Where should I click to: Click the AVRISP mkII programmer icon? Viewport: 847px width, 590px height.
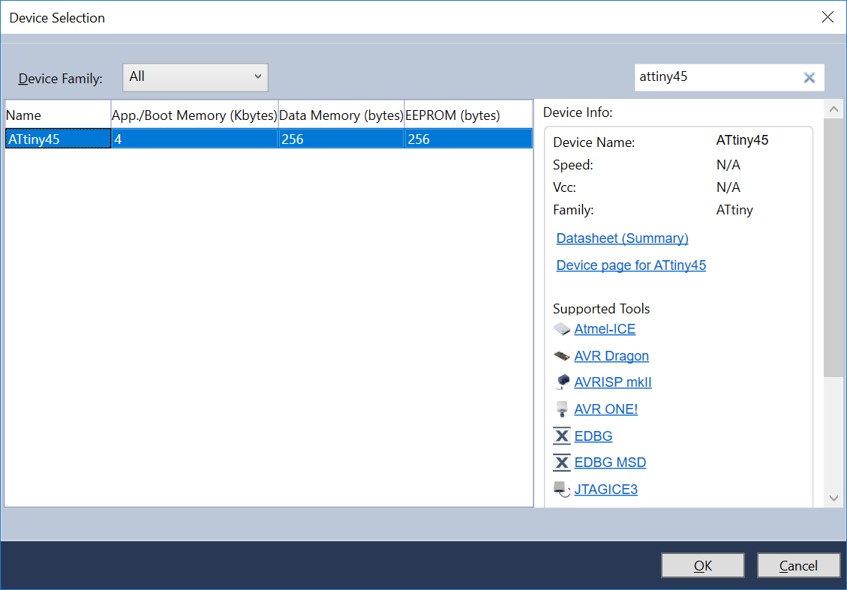[562, 382]
